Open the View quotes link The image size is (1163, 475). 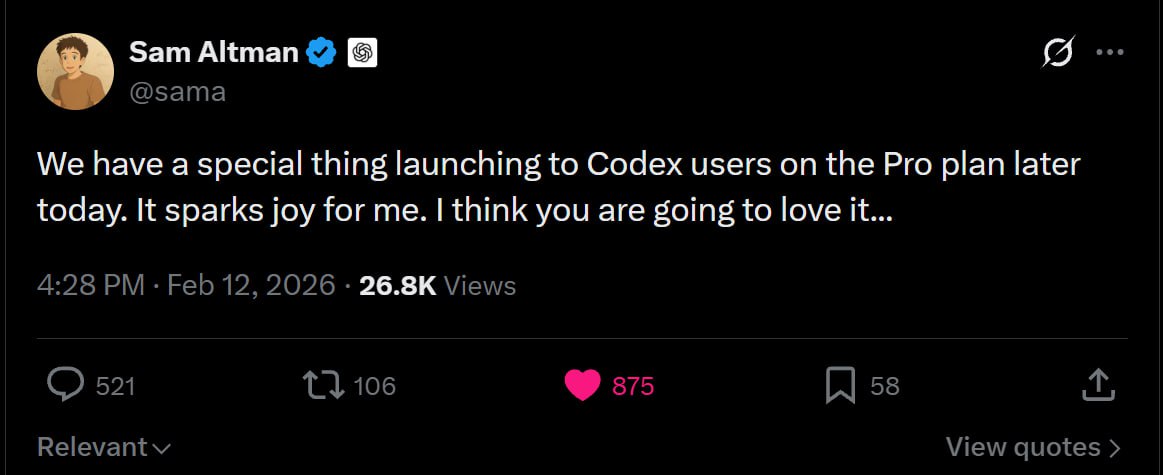click(x=1022, y=446)
